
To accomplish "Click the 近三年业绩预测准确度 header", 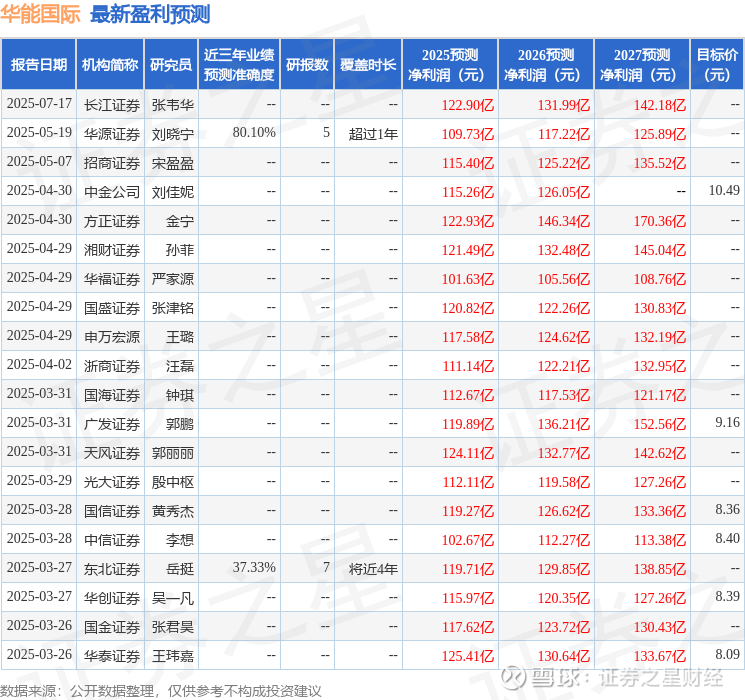I will point(239,65).
